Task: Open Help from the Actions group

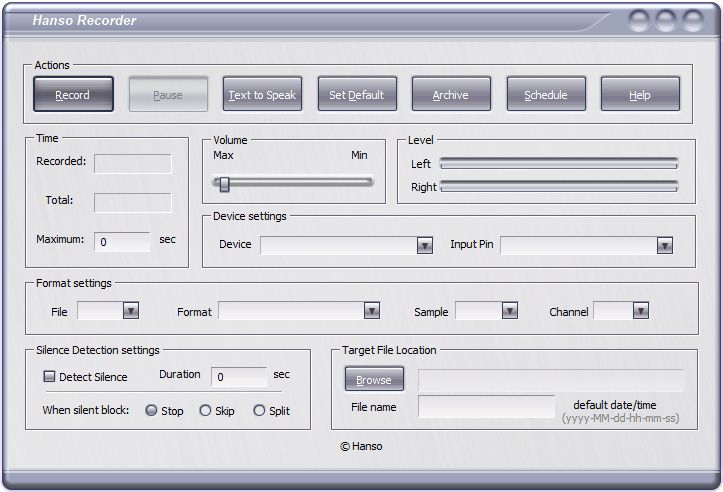Action: pos(640,94)
